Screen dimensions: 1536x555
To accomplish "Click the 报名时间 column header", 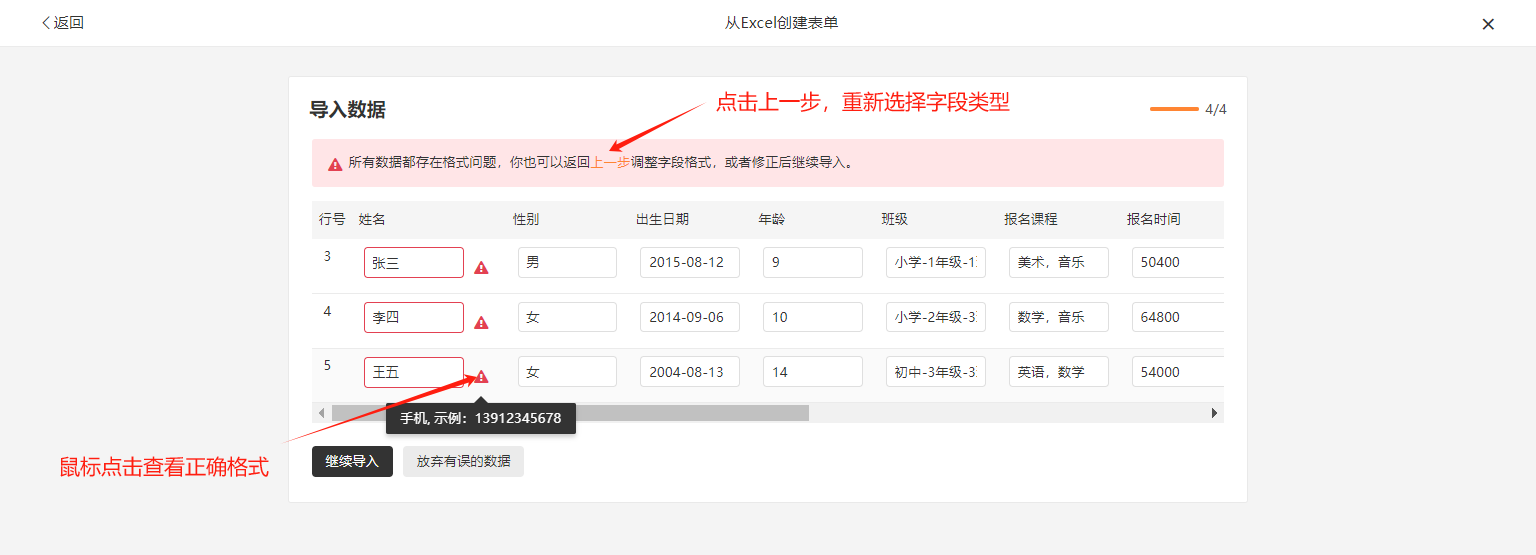I will 1154,219.
